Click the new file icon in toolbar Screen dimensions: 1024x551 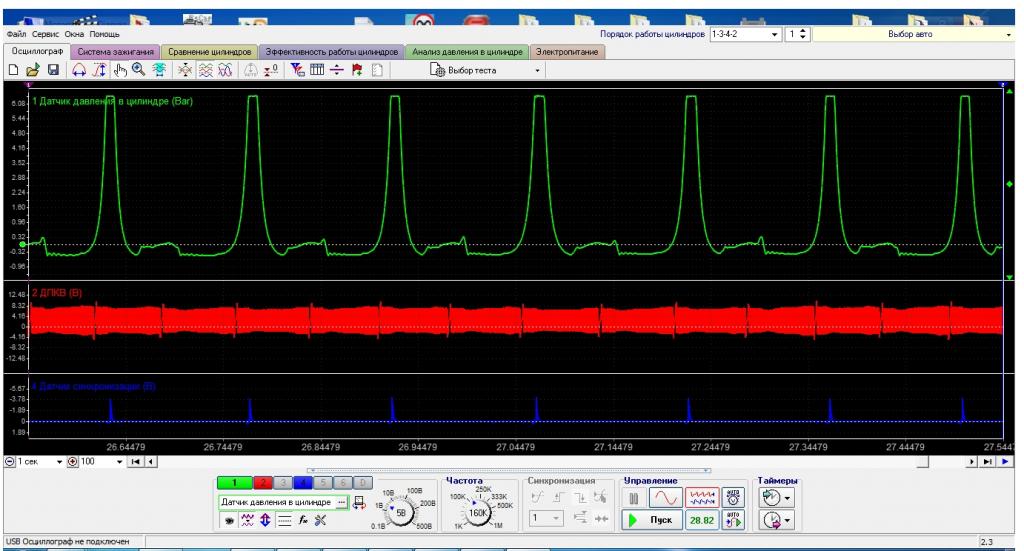tap(13, 70)
